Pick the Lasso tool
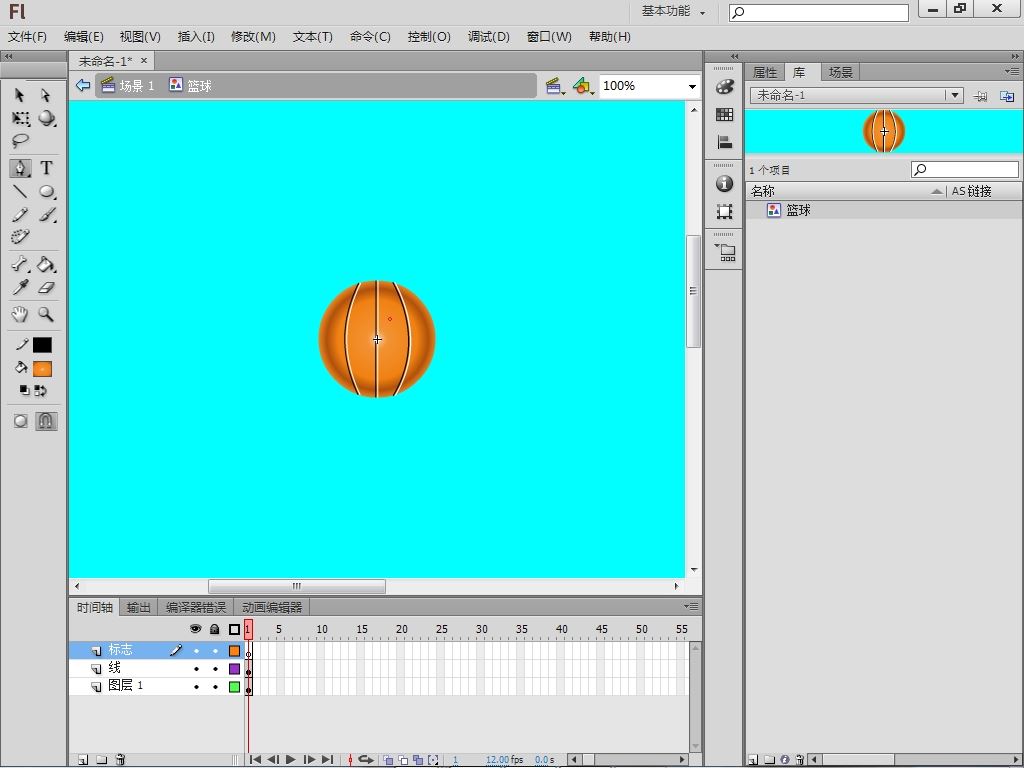This screenshot has height=768, width=1024. pos(20,142)
